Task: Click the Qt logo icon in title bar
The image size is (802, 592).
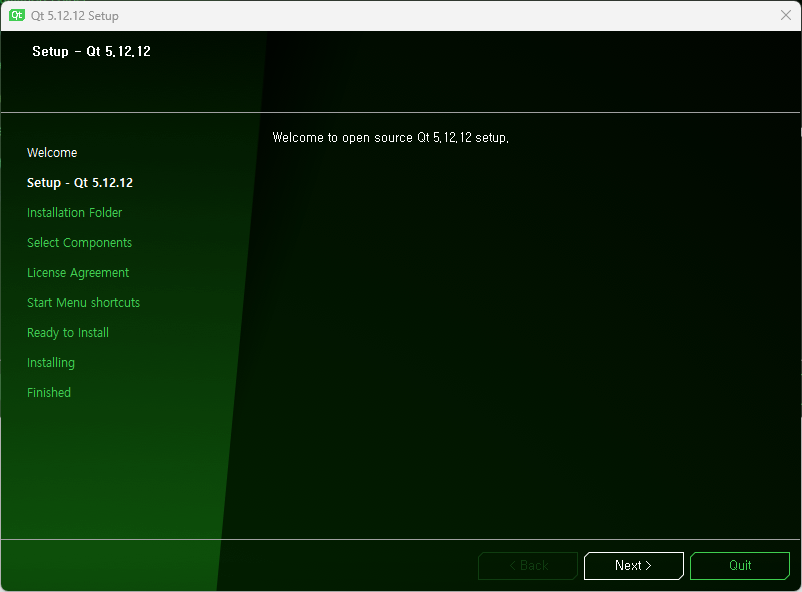Action: (x=16, y=15)
